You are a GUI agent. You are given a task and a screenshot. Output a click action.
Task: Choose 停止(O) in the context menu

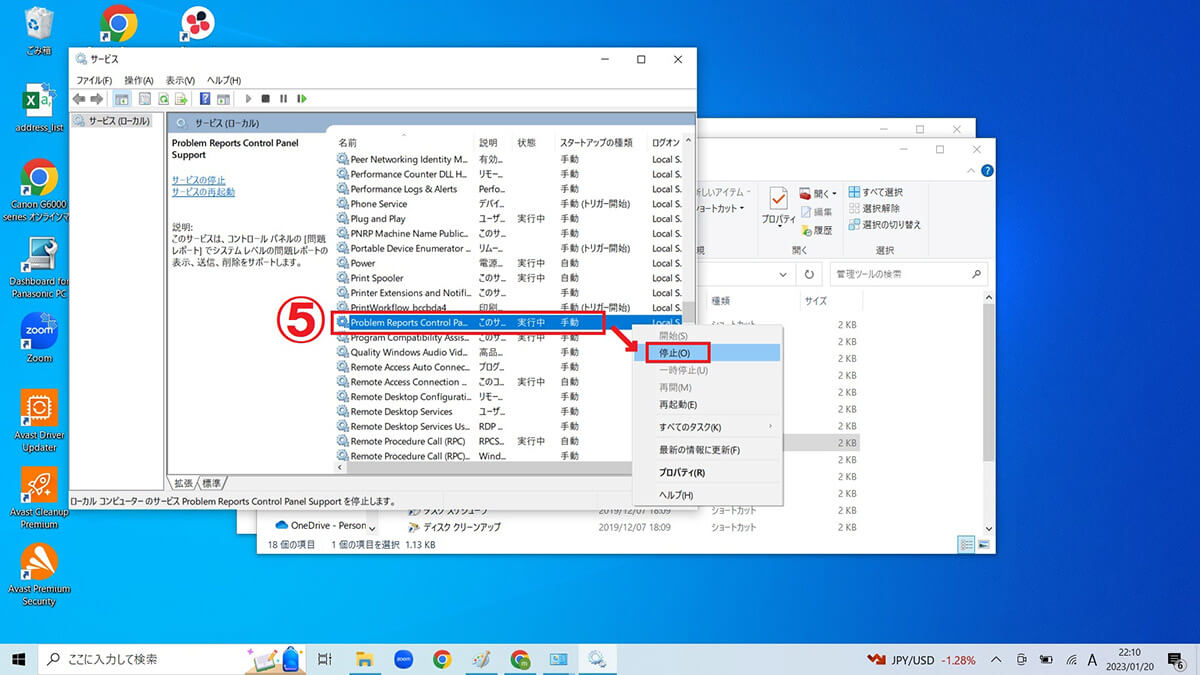(706, 353)
